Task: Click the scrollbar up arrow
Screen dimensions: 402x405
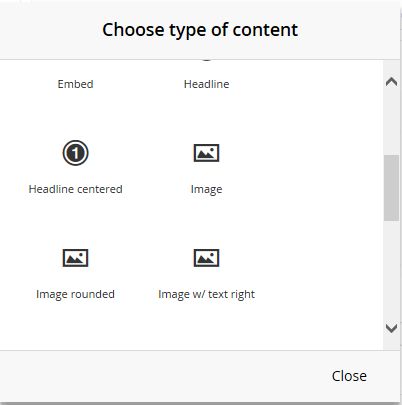Action: (391, 82)
